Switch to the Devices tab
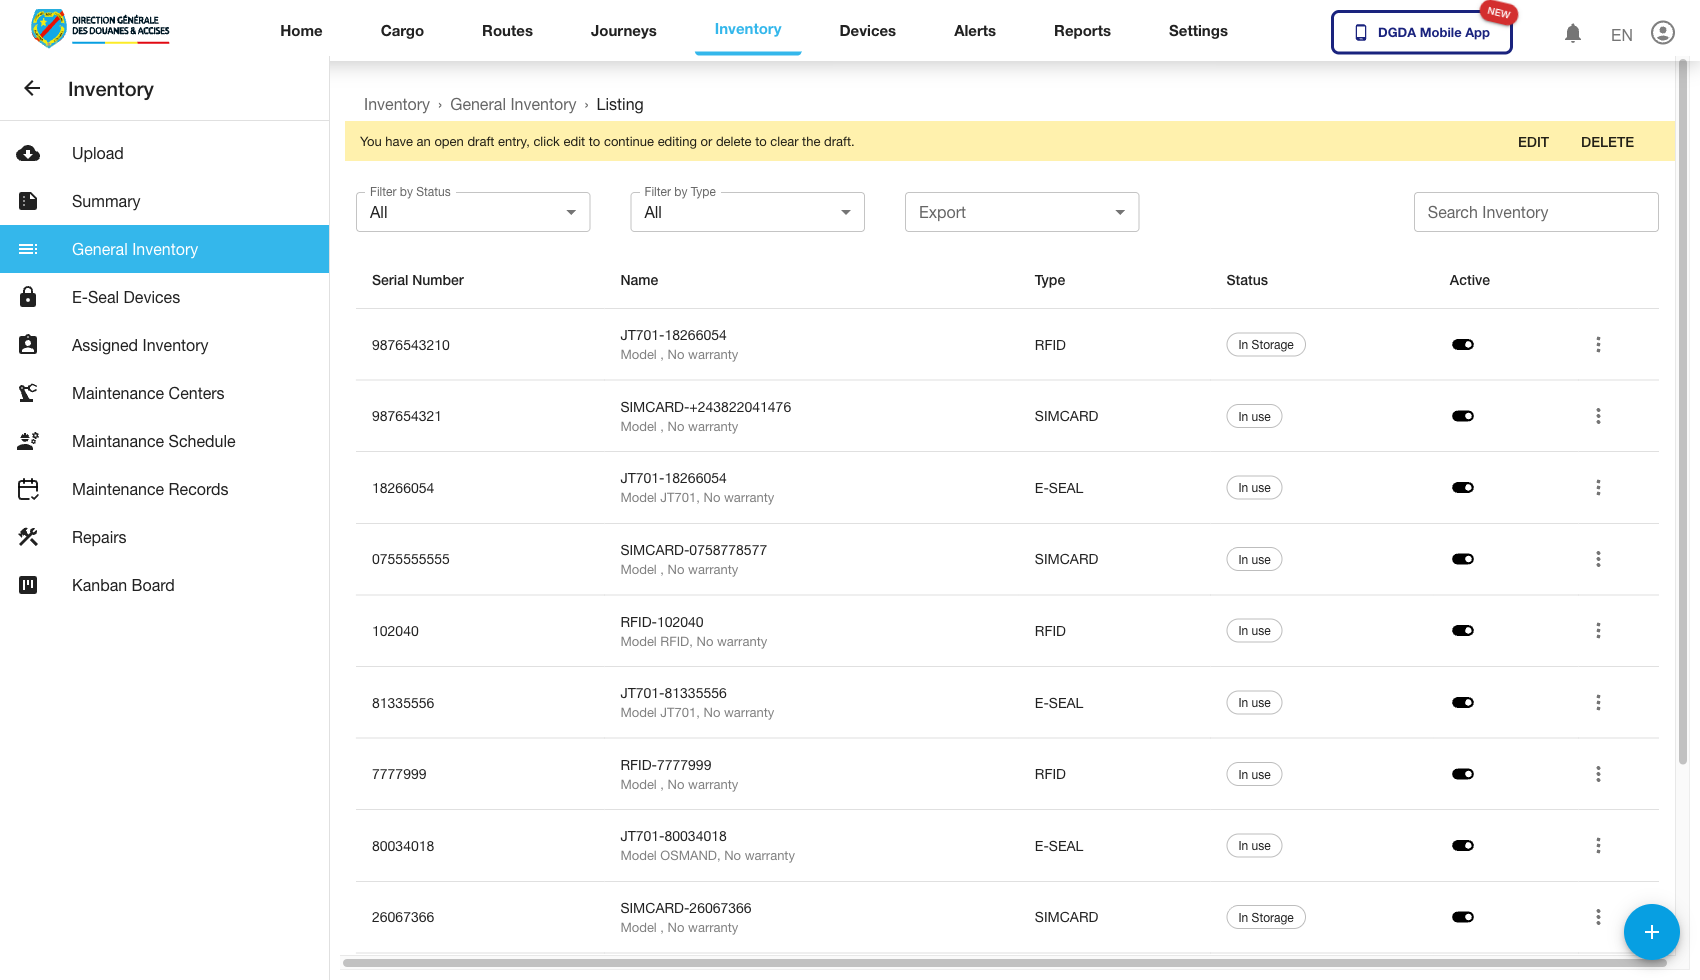The image size is (1700, 980). click(x=867, y=31)
